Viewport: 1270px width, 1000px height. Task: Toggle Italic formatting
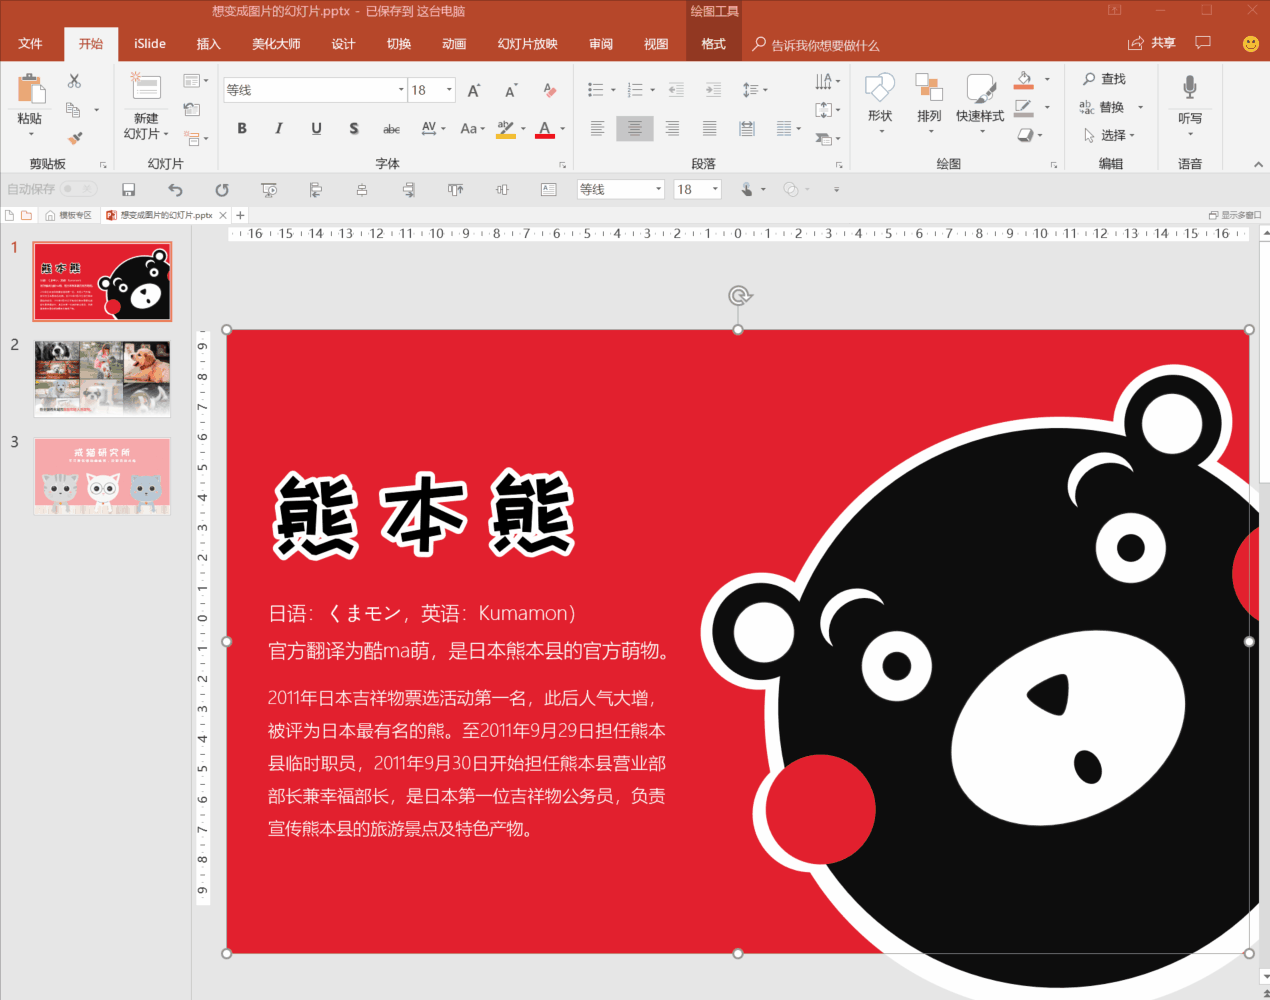pyautogui.click(x=279, y=128)
